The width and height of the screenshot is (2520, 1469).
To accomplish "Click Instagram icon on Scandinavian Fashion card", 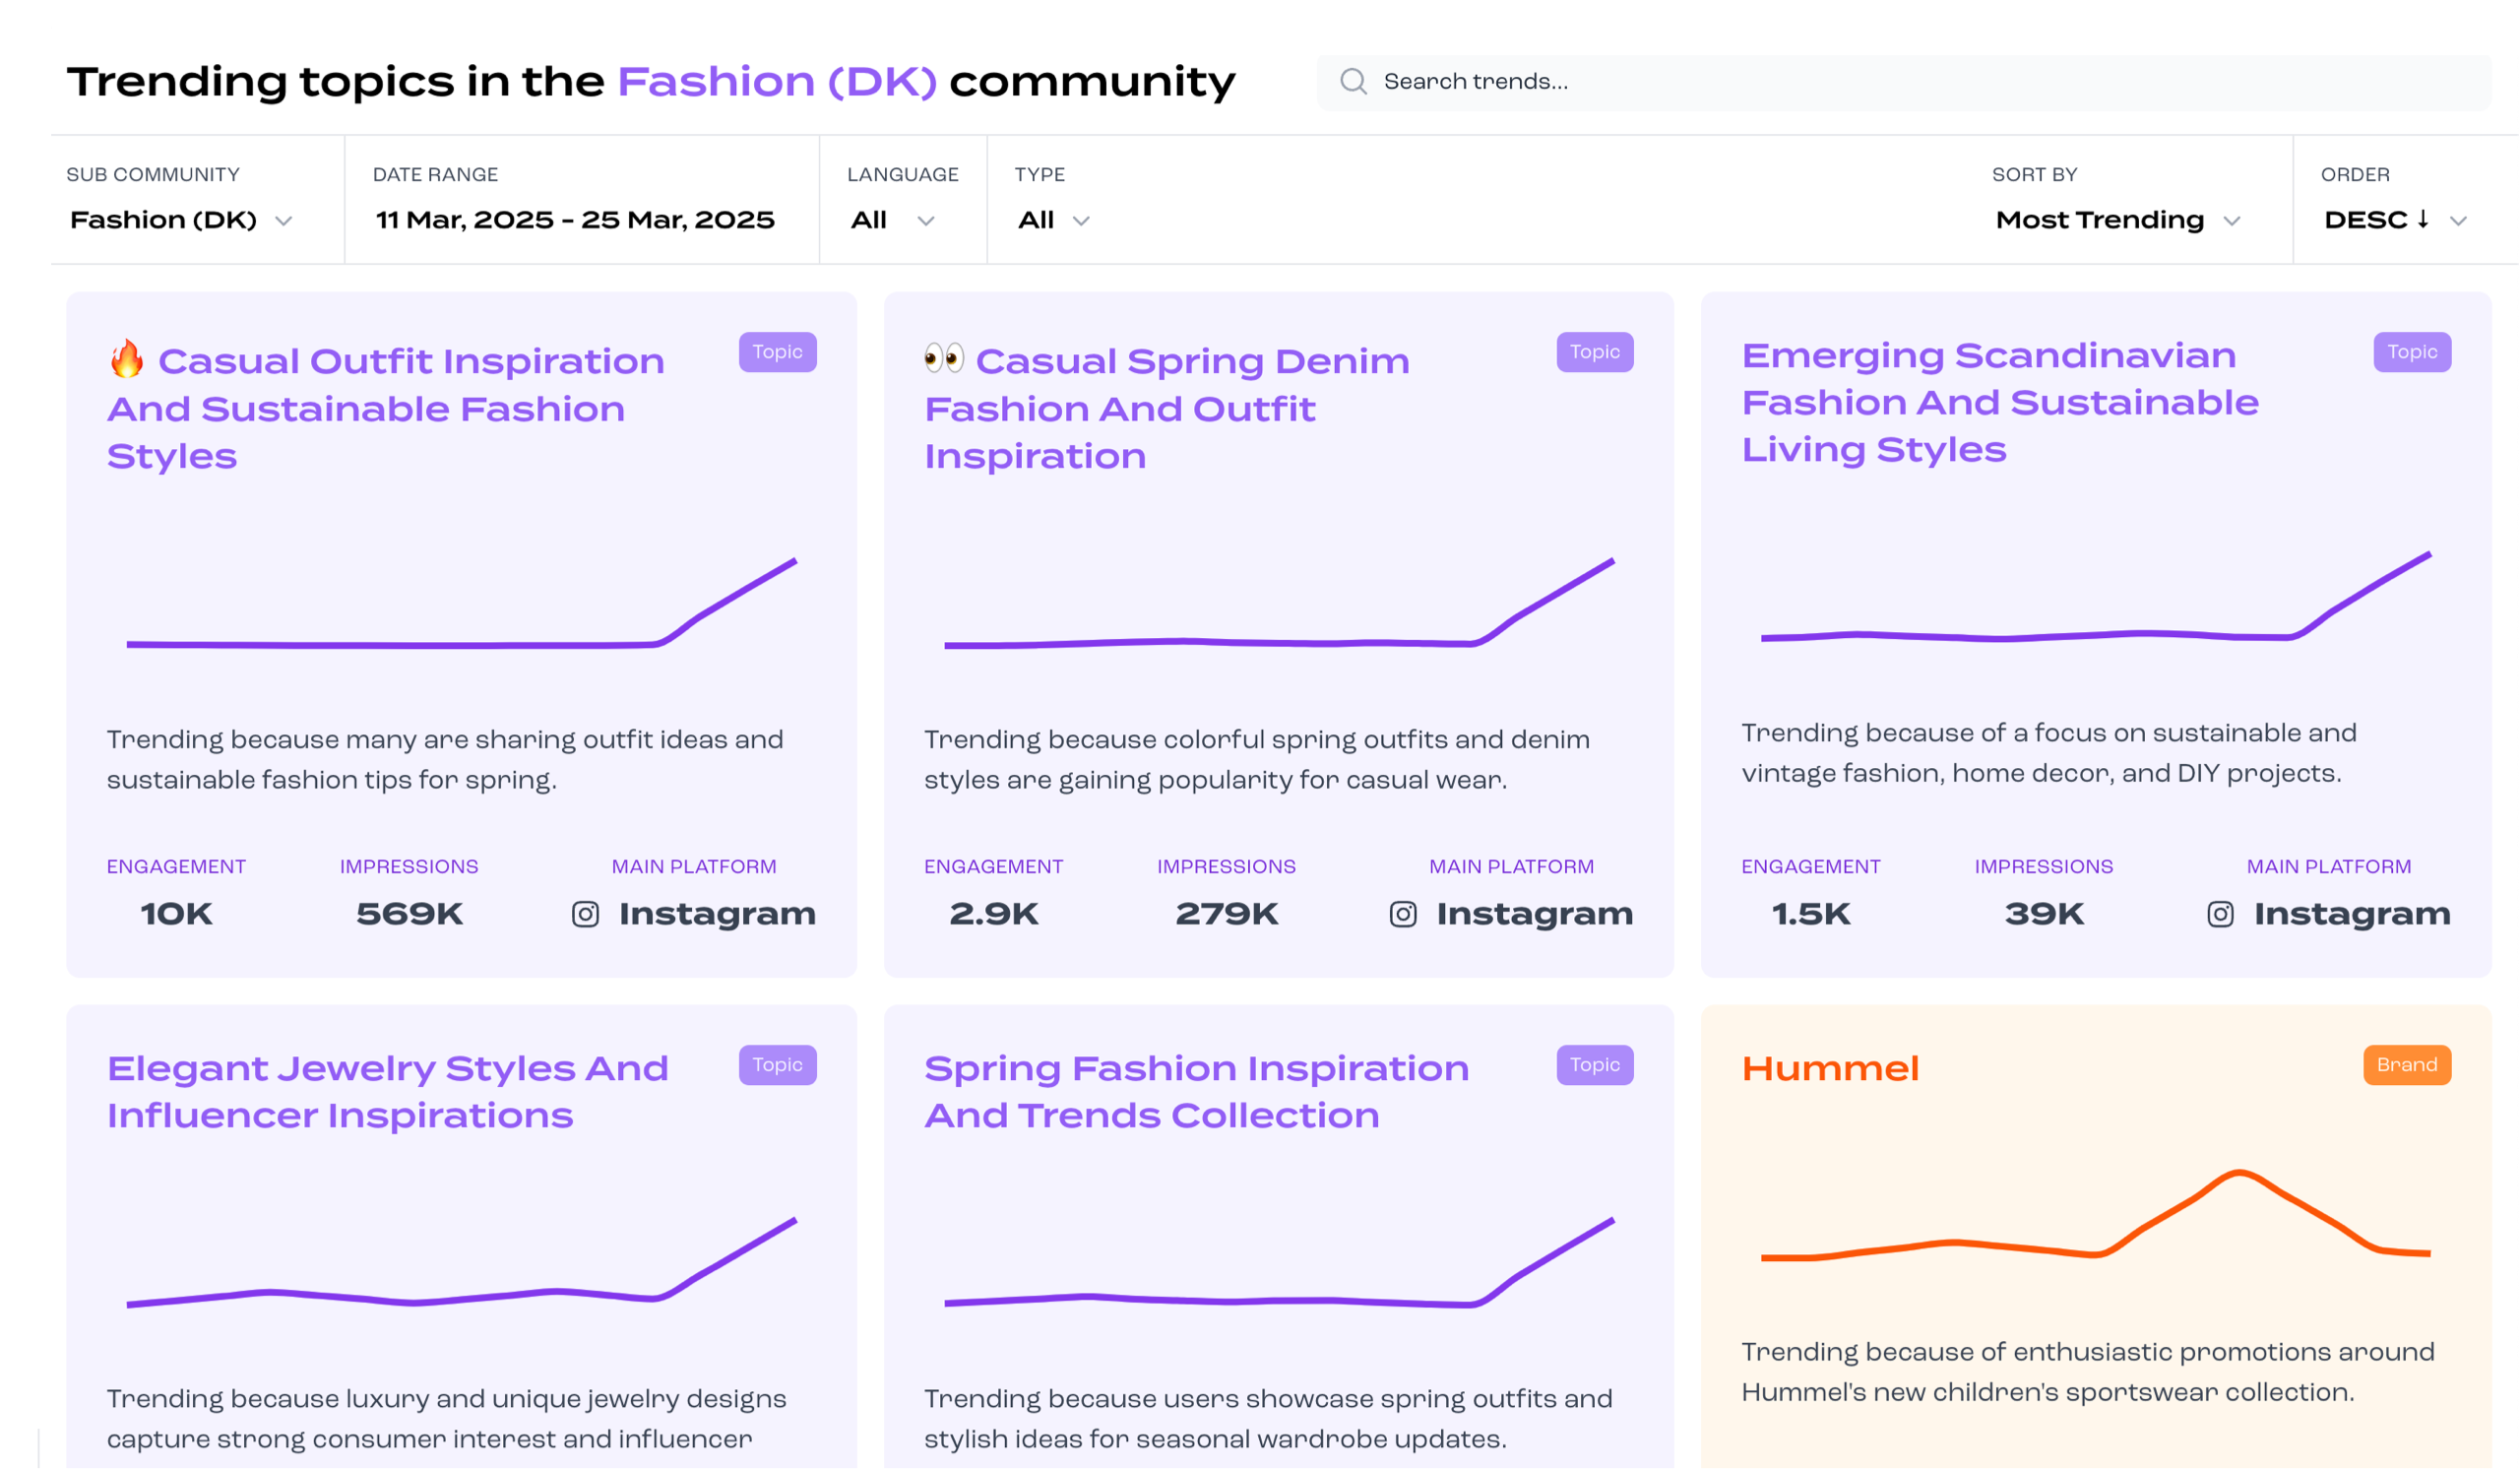I will click(2219, 914).
